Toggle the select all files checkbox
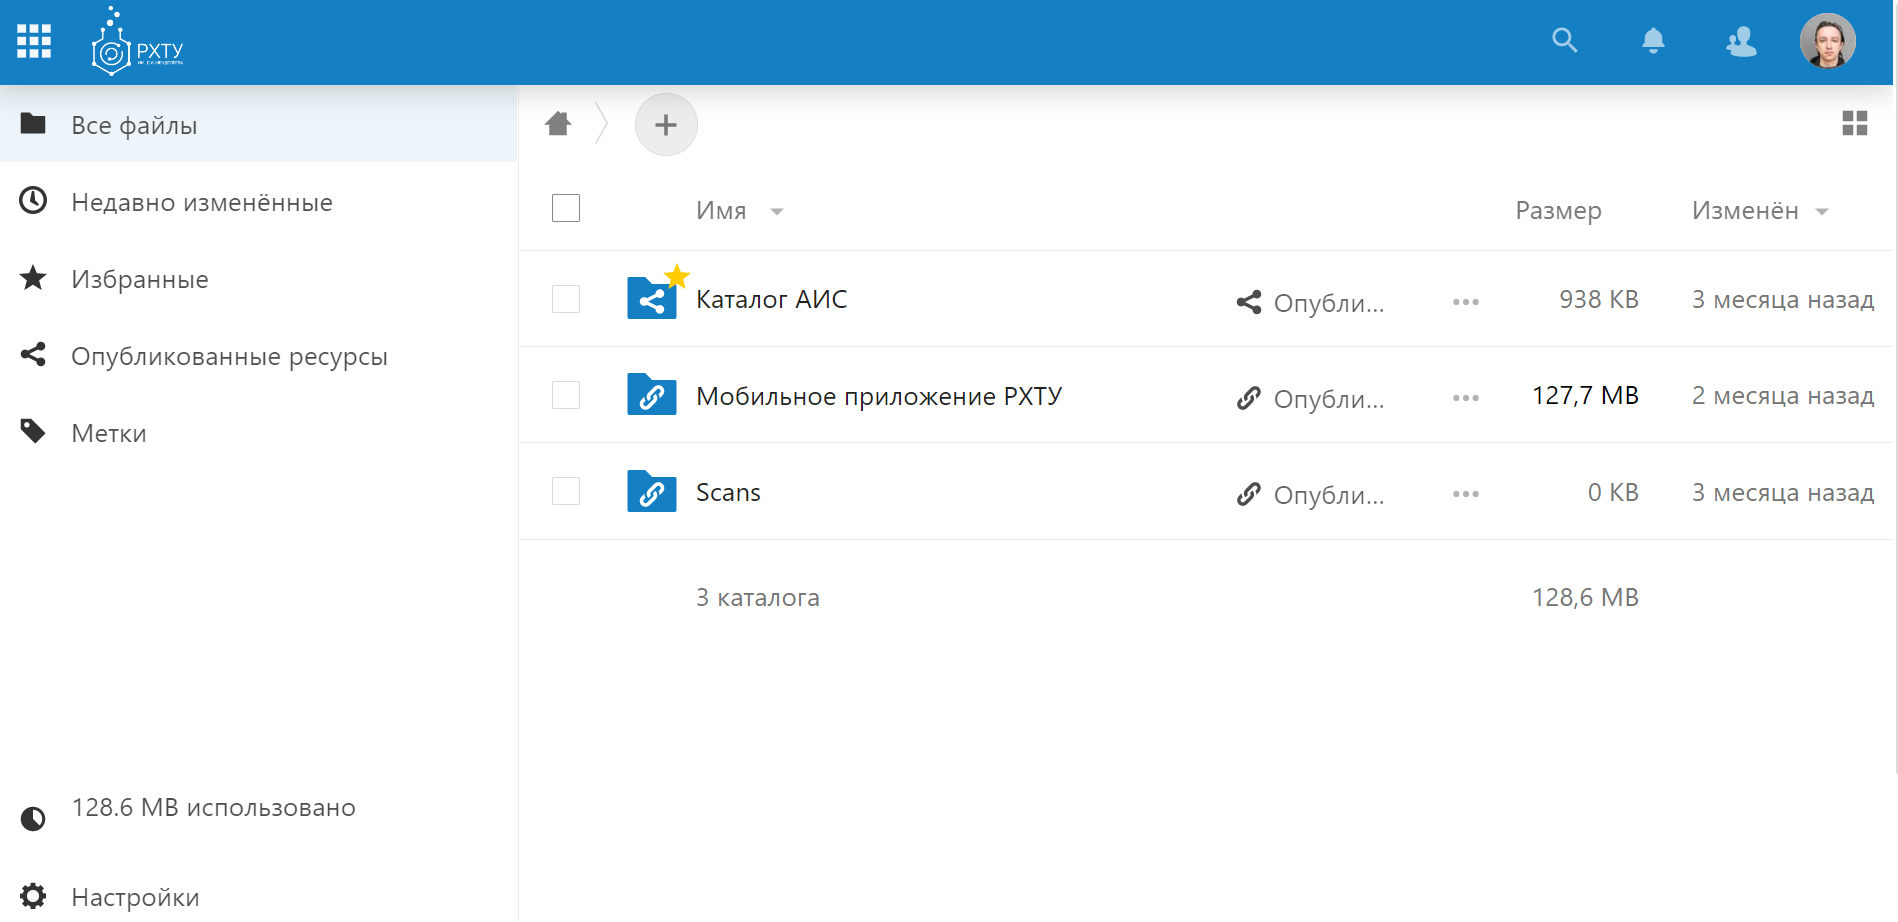1898x922 pixels. coord(566,208)
